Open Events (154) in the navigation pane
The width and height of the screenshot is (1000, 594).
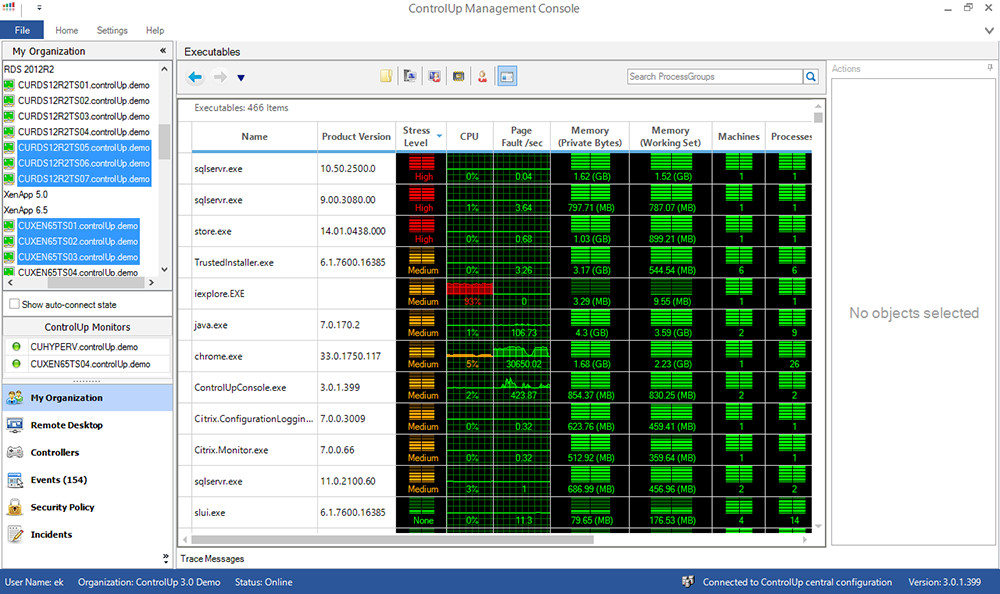(x=87, y=480)
